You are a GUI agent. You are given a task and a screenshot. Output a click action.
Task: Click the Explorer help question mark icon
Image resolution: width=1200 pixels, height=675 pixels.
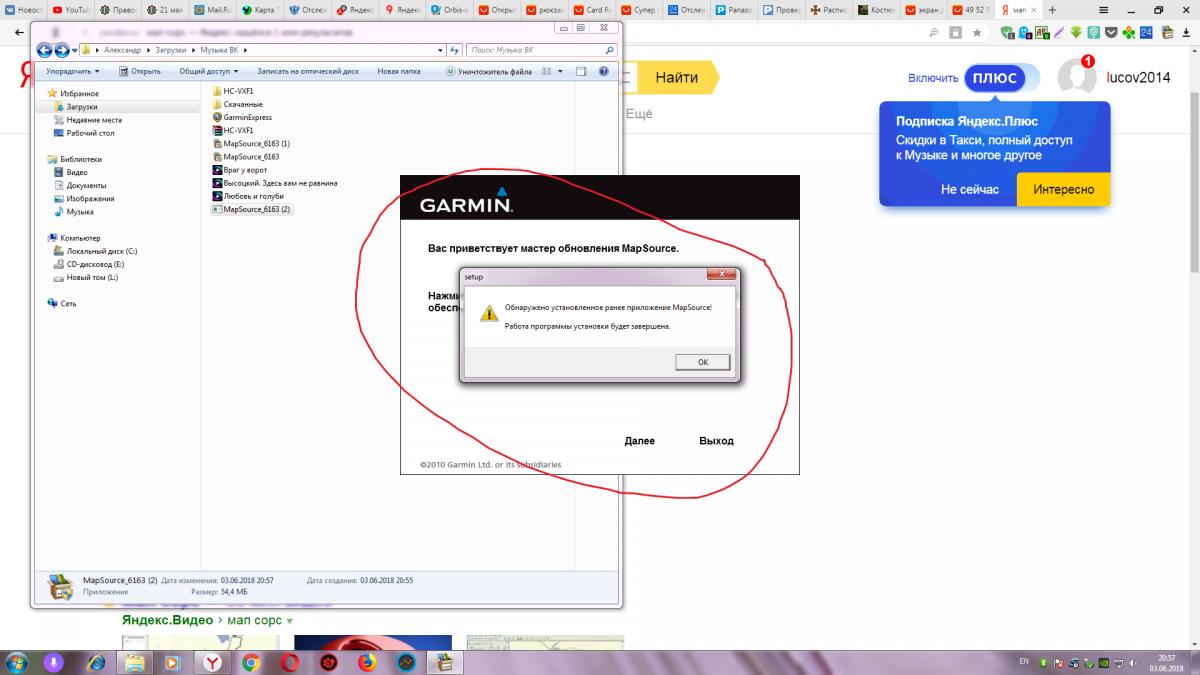click(x=604, y=72)
